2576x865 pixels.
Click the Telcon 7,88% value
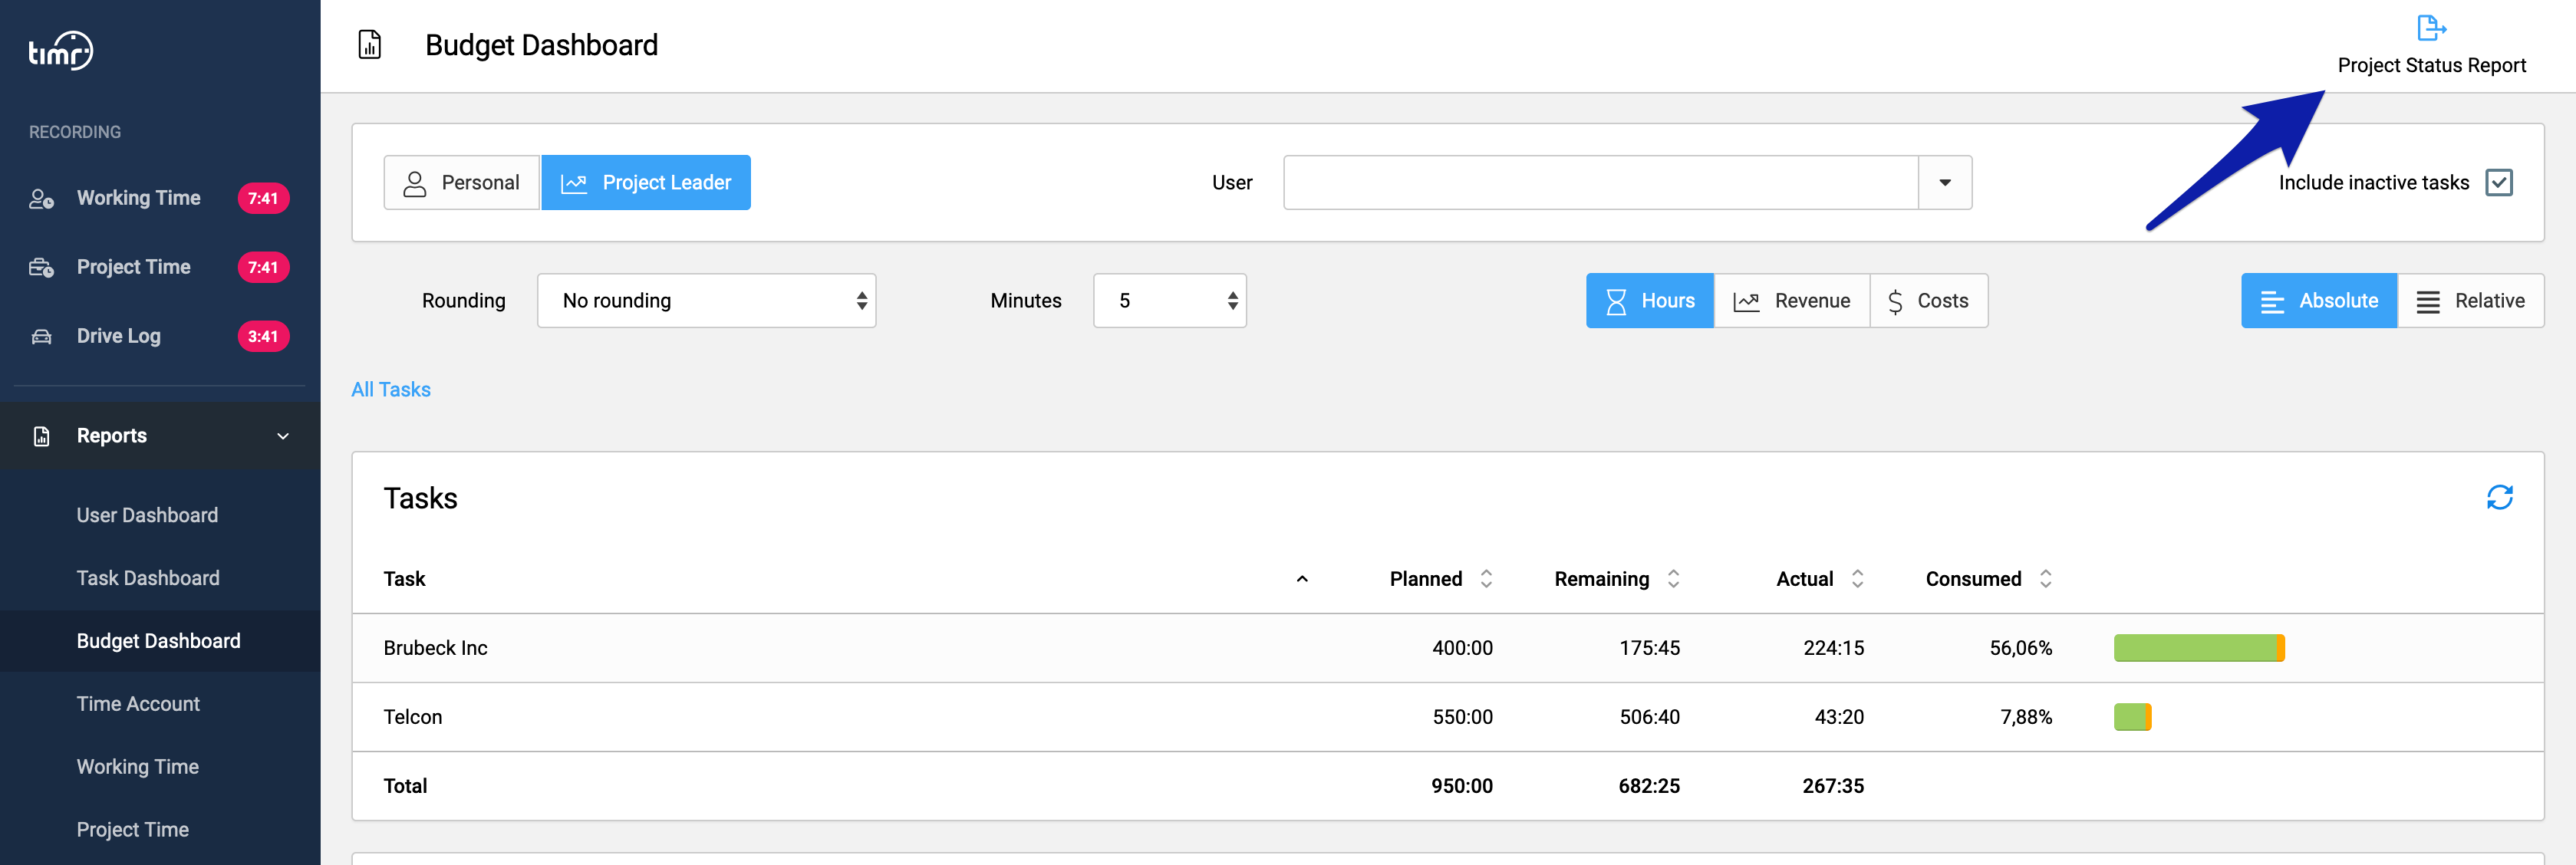2026,717
